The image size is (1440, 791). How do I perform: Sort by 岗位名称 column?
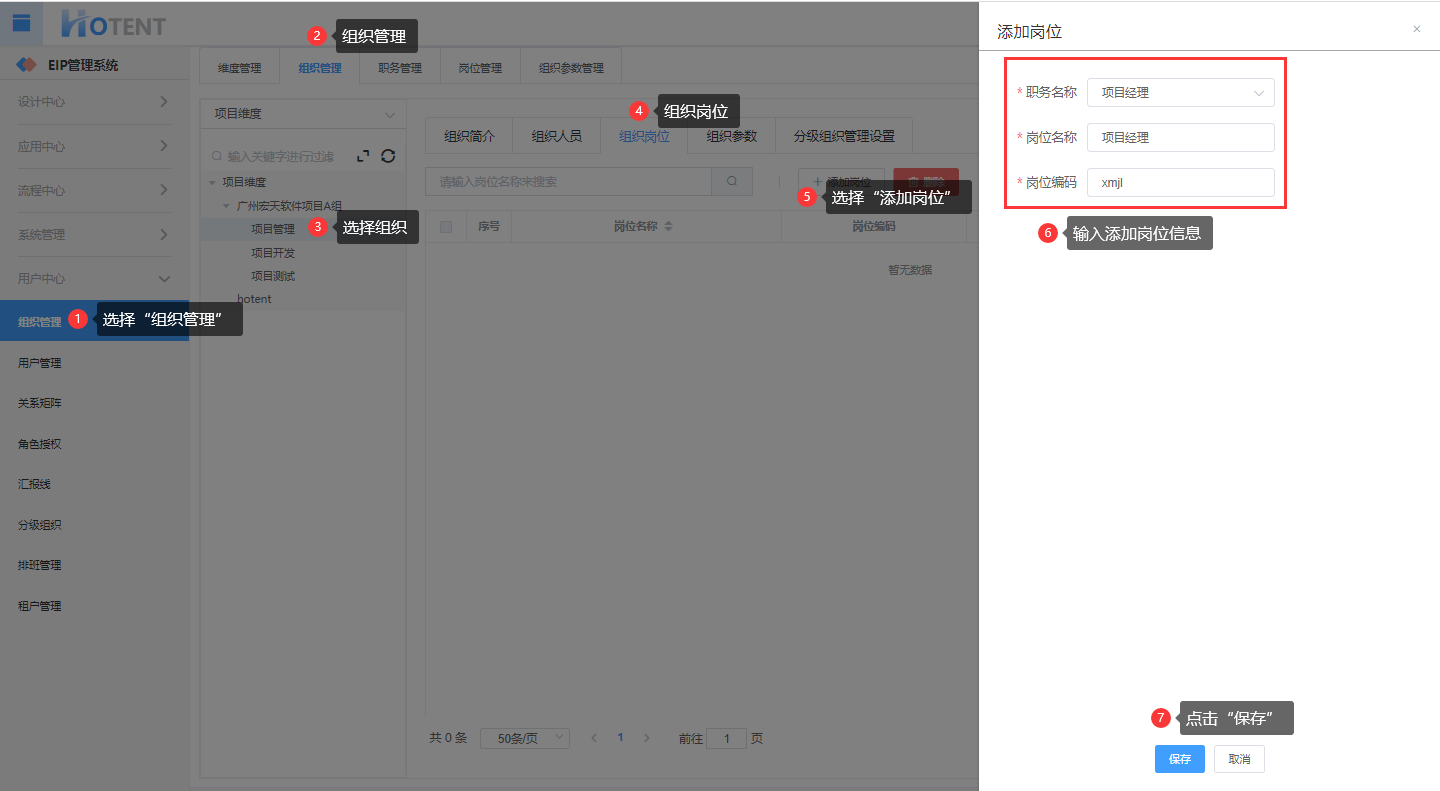click(x=669, y=227)
